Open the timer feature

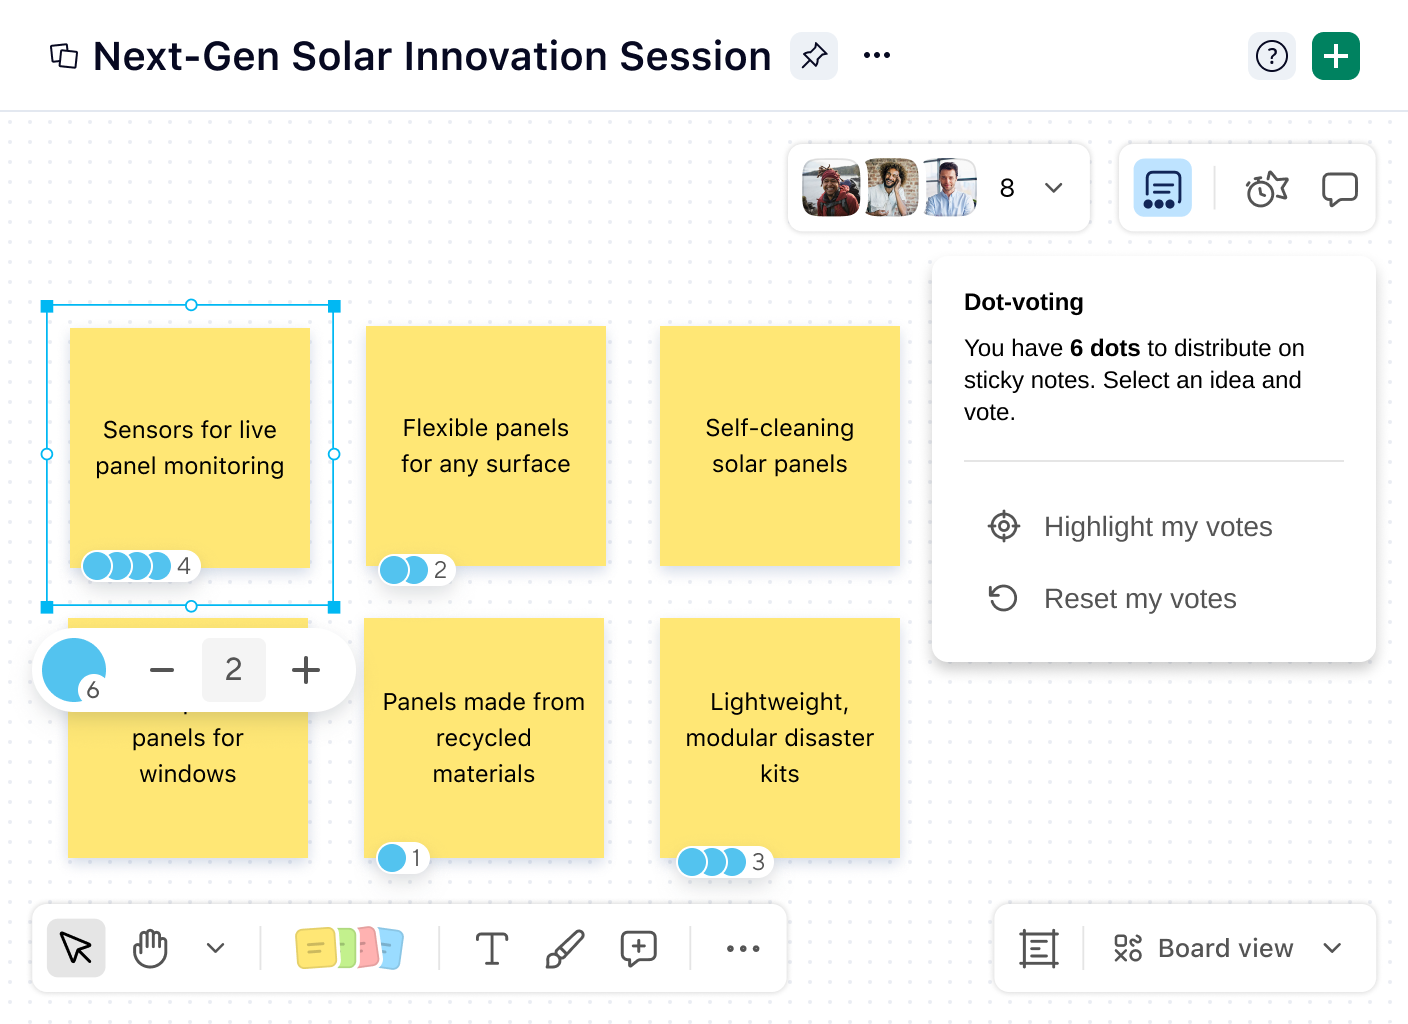point(1265,187)
